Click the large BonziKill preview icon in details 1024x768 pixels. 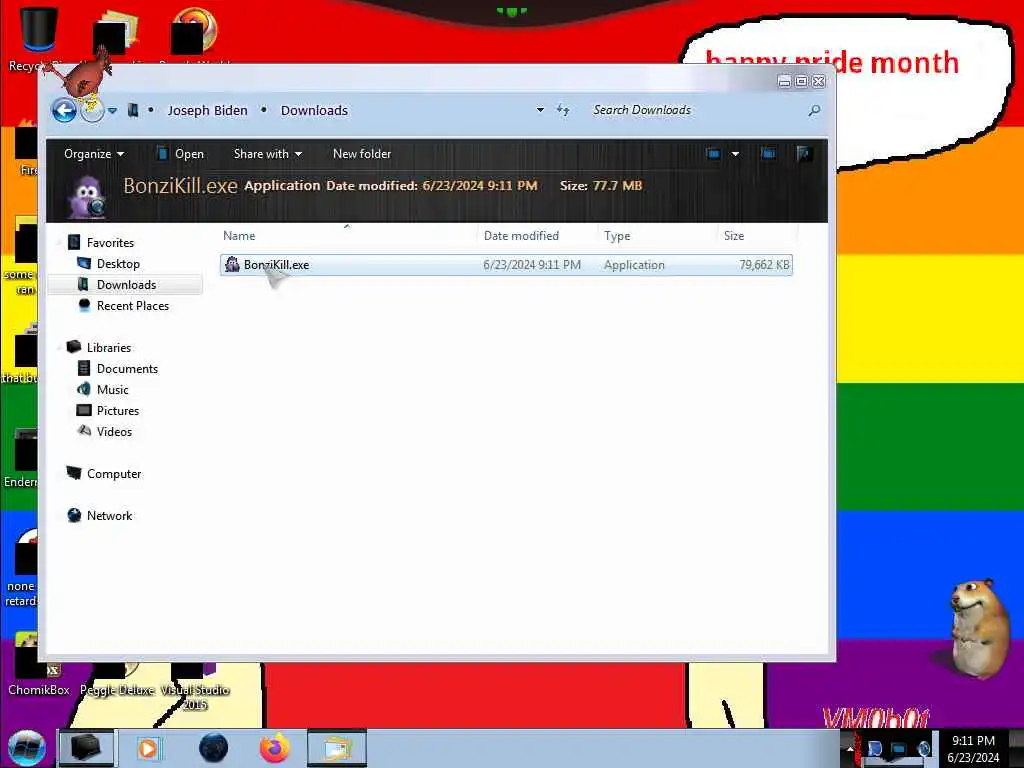pos(88,197)
